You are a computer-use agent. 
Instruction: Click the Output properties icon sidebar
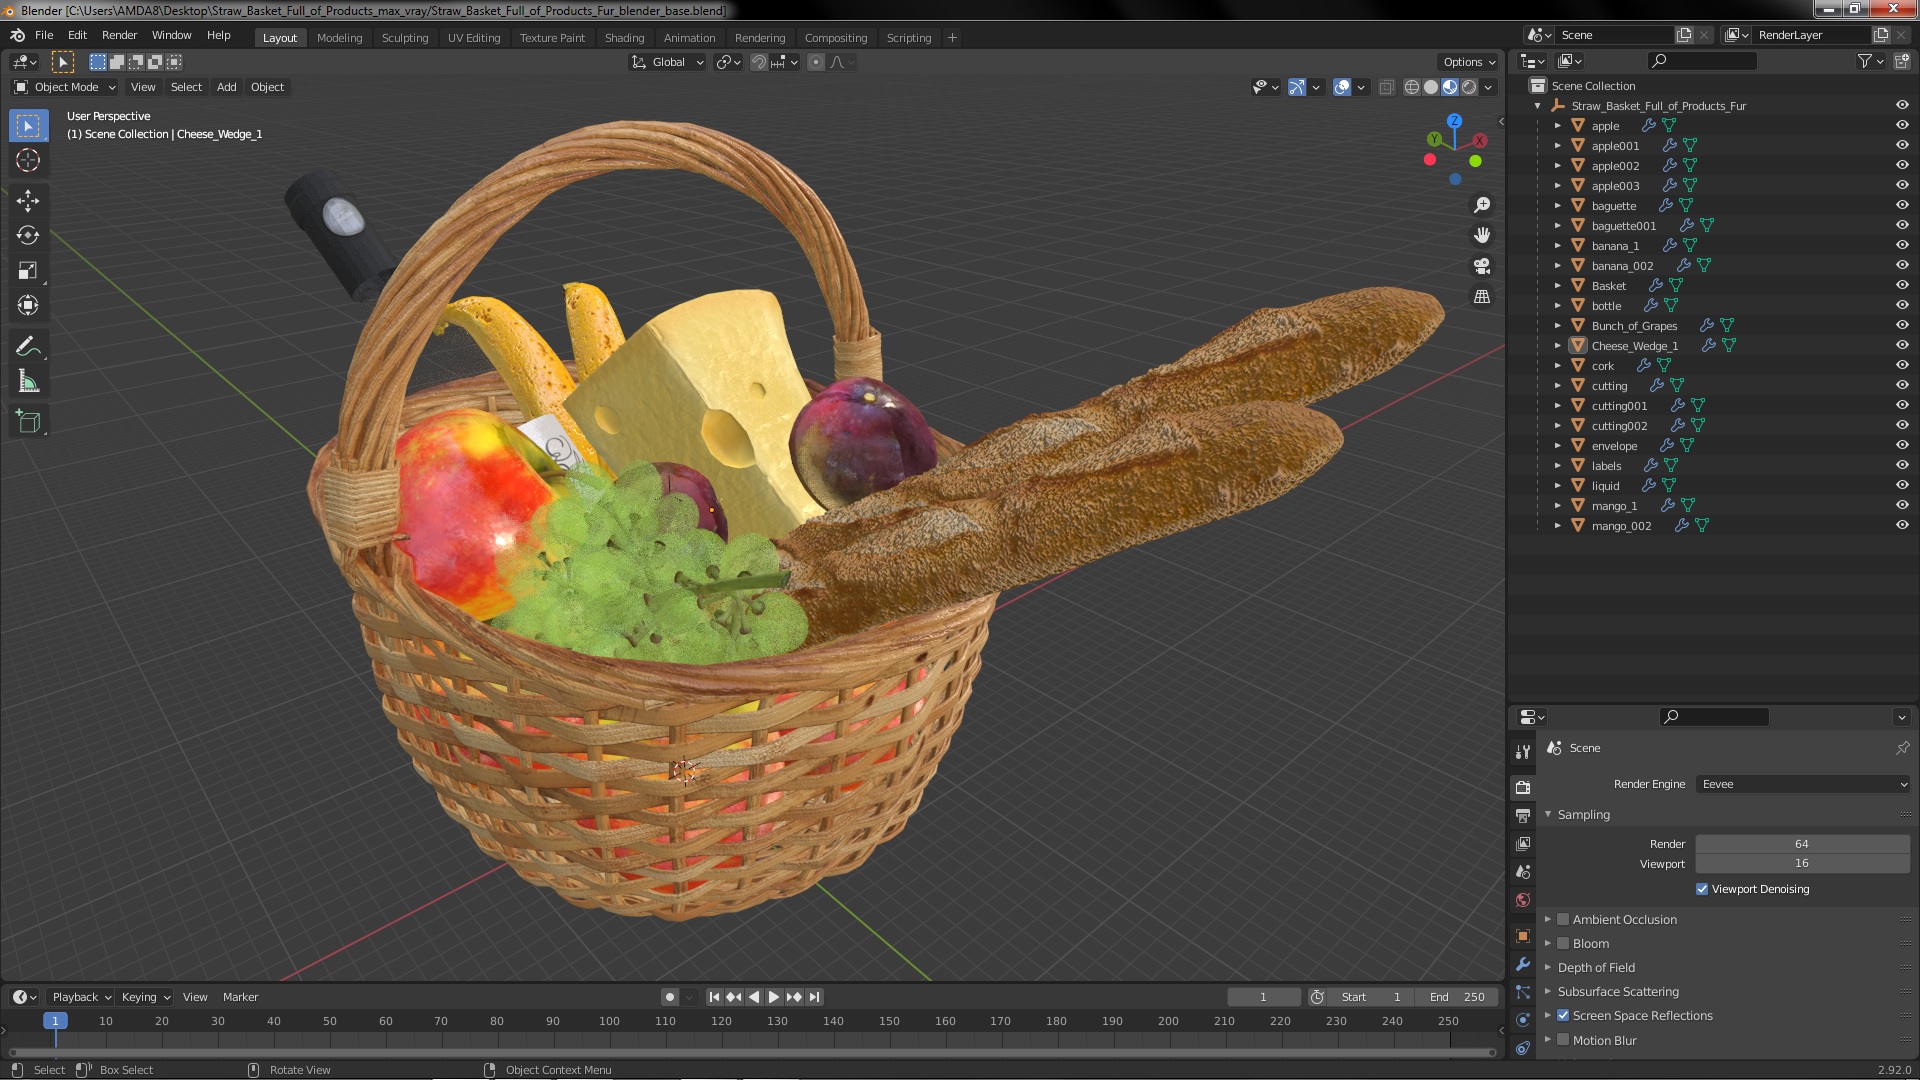tap(1523, 815)
